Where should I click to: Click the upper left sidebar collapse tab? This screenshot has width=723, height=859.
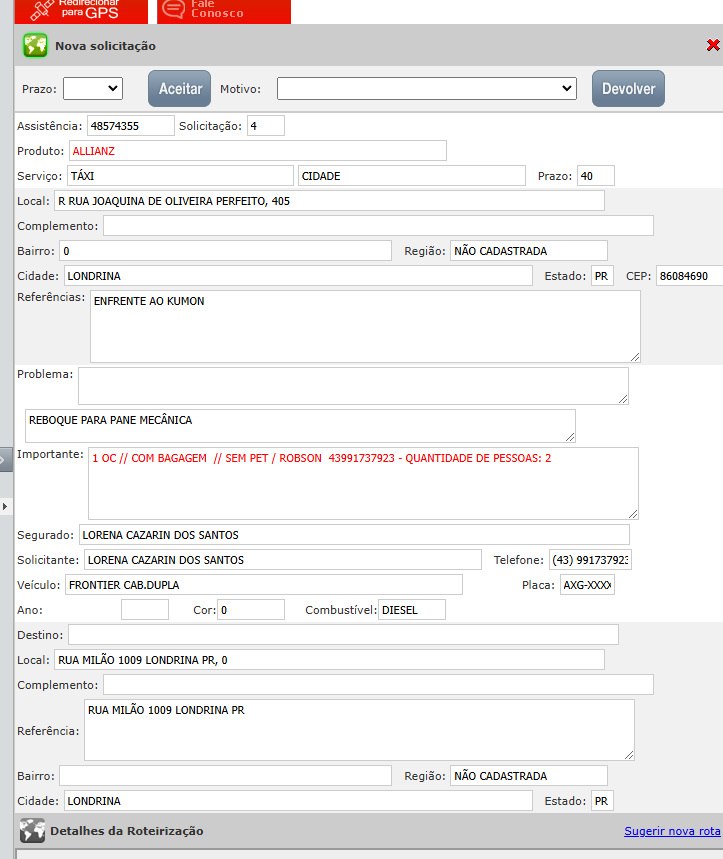pyautogui.click(x=5, y=459)
